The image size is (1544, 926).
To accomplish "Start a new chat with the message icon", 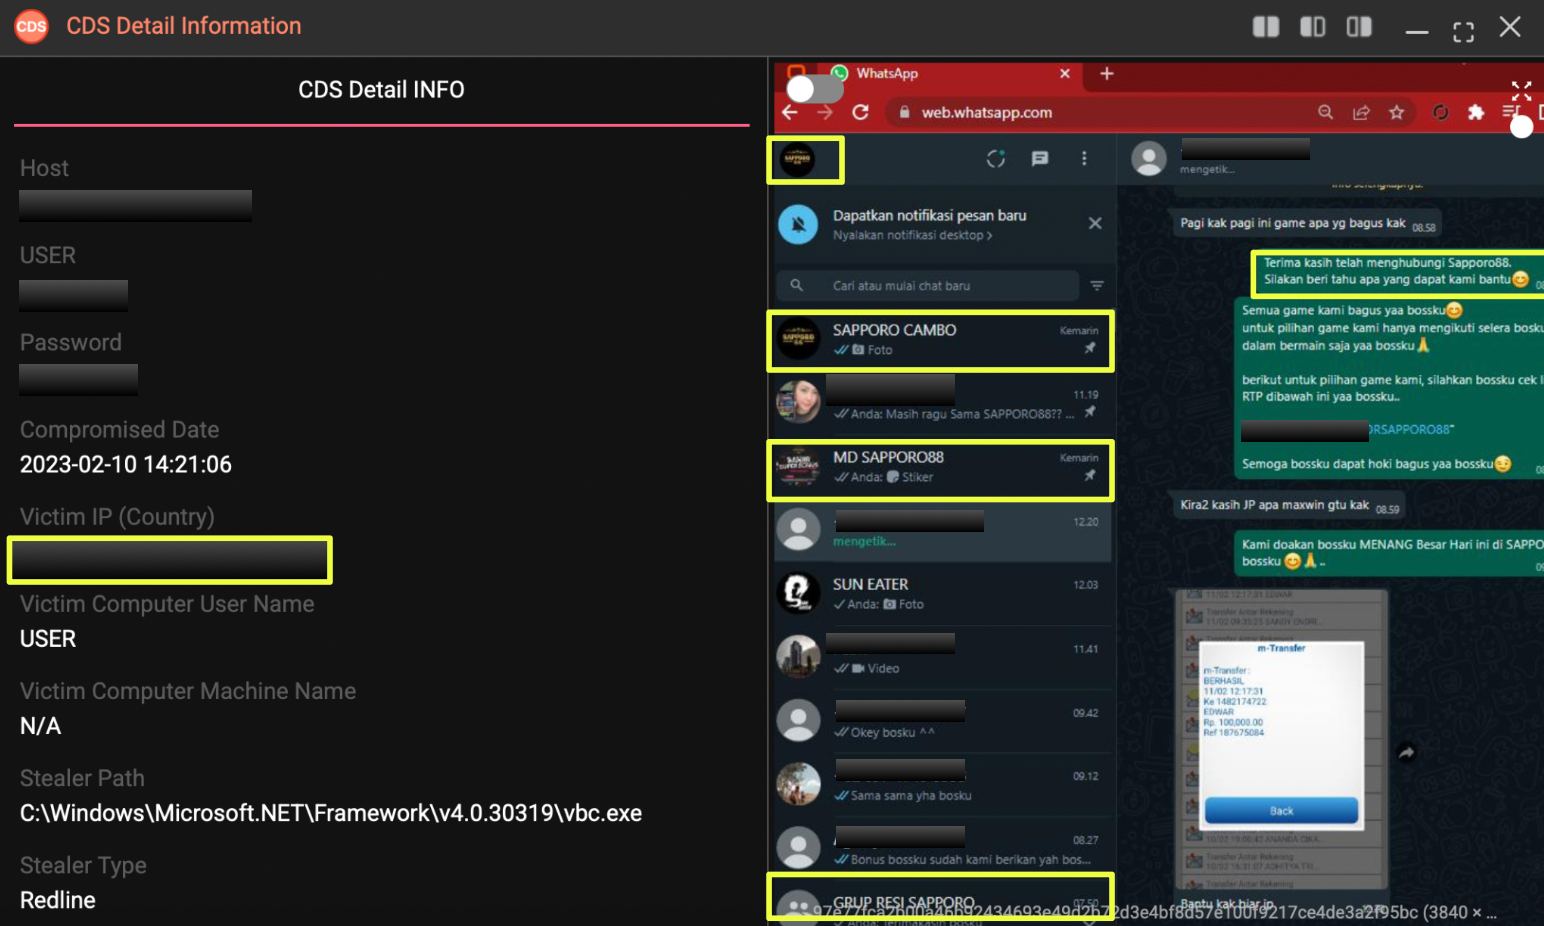I will tap(1040, 159).
